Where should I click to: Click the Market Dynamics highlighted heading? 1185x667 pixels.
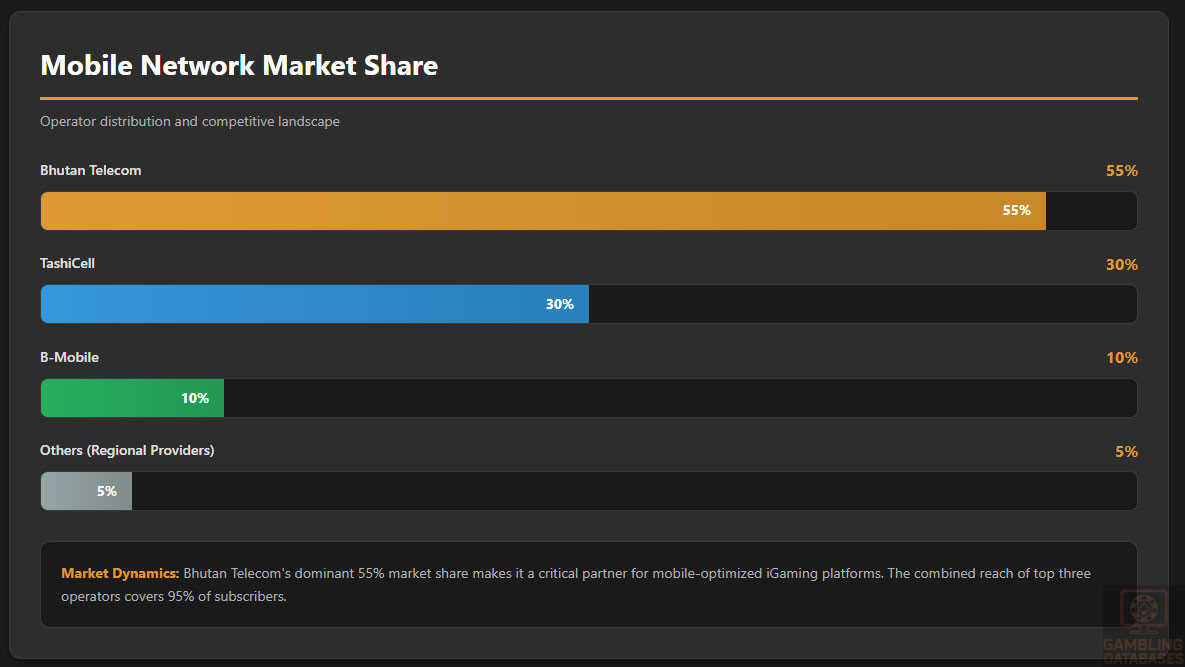point(120,574)
